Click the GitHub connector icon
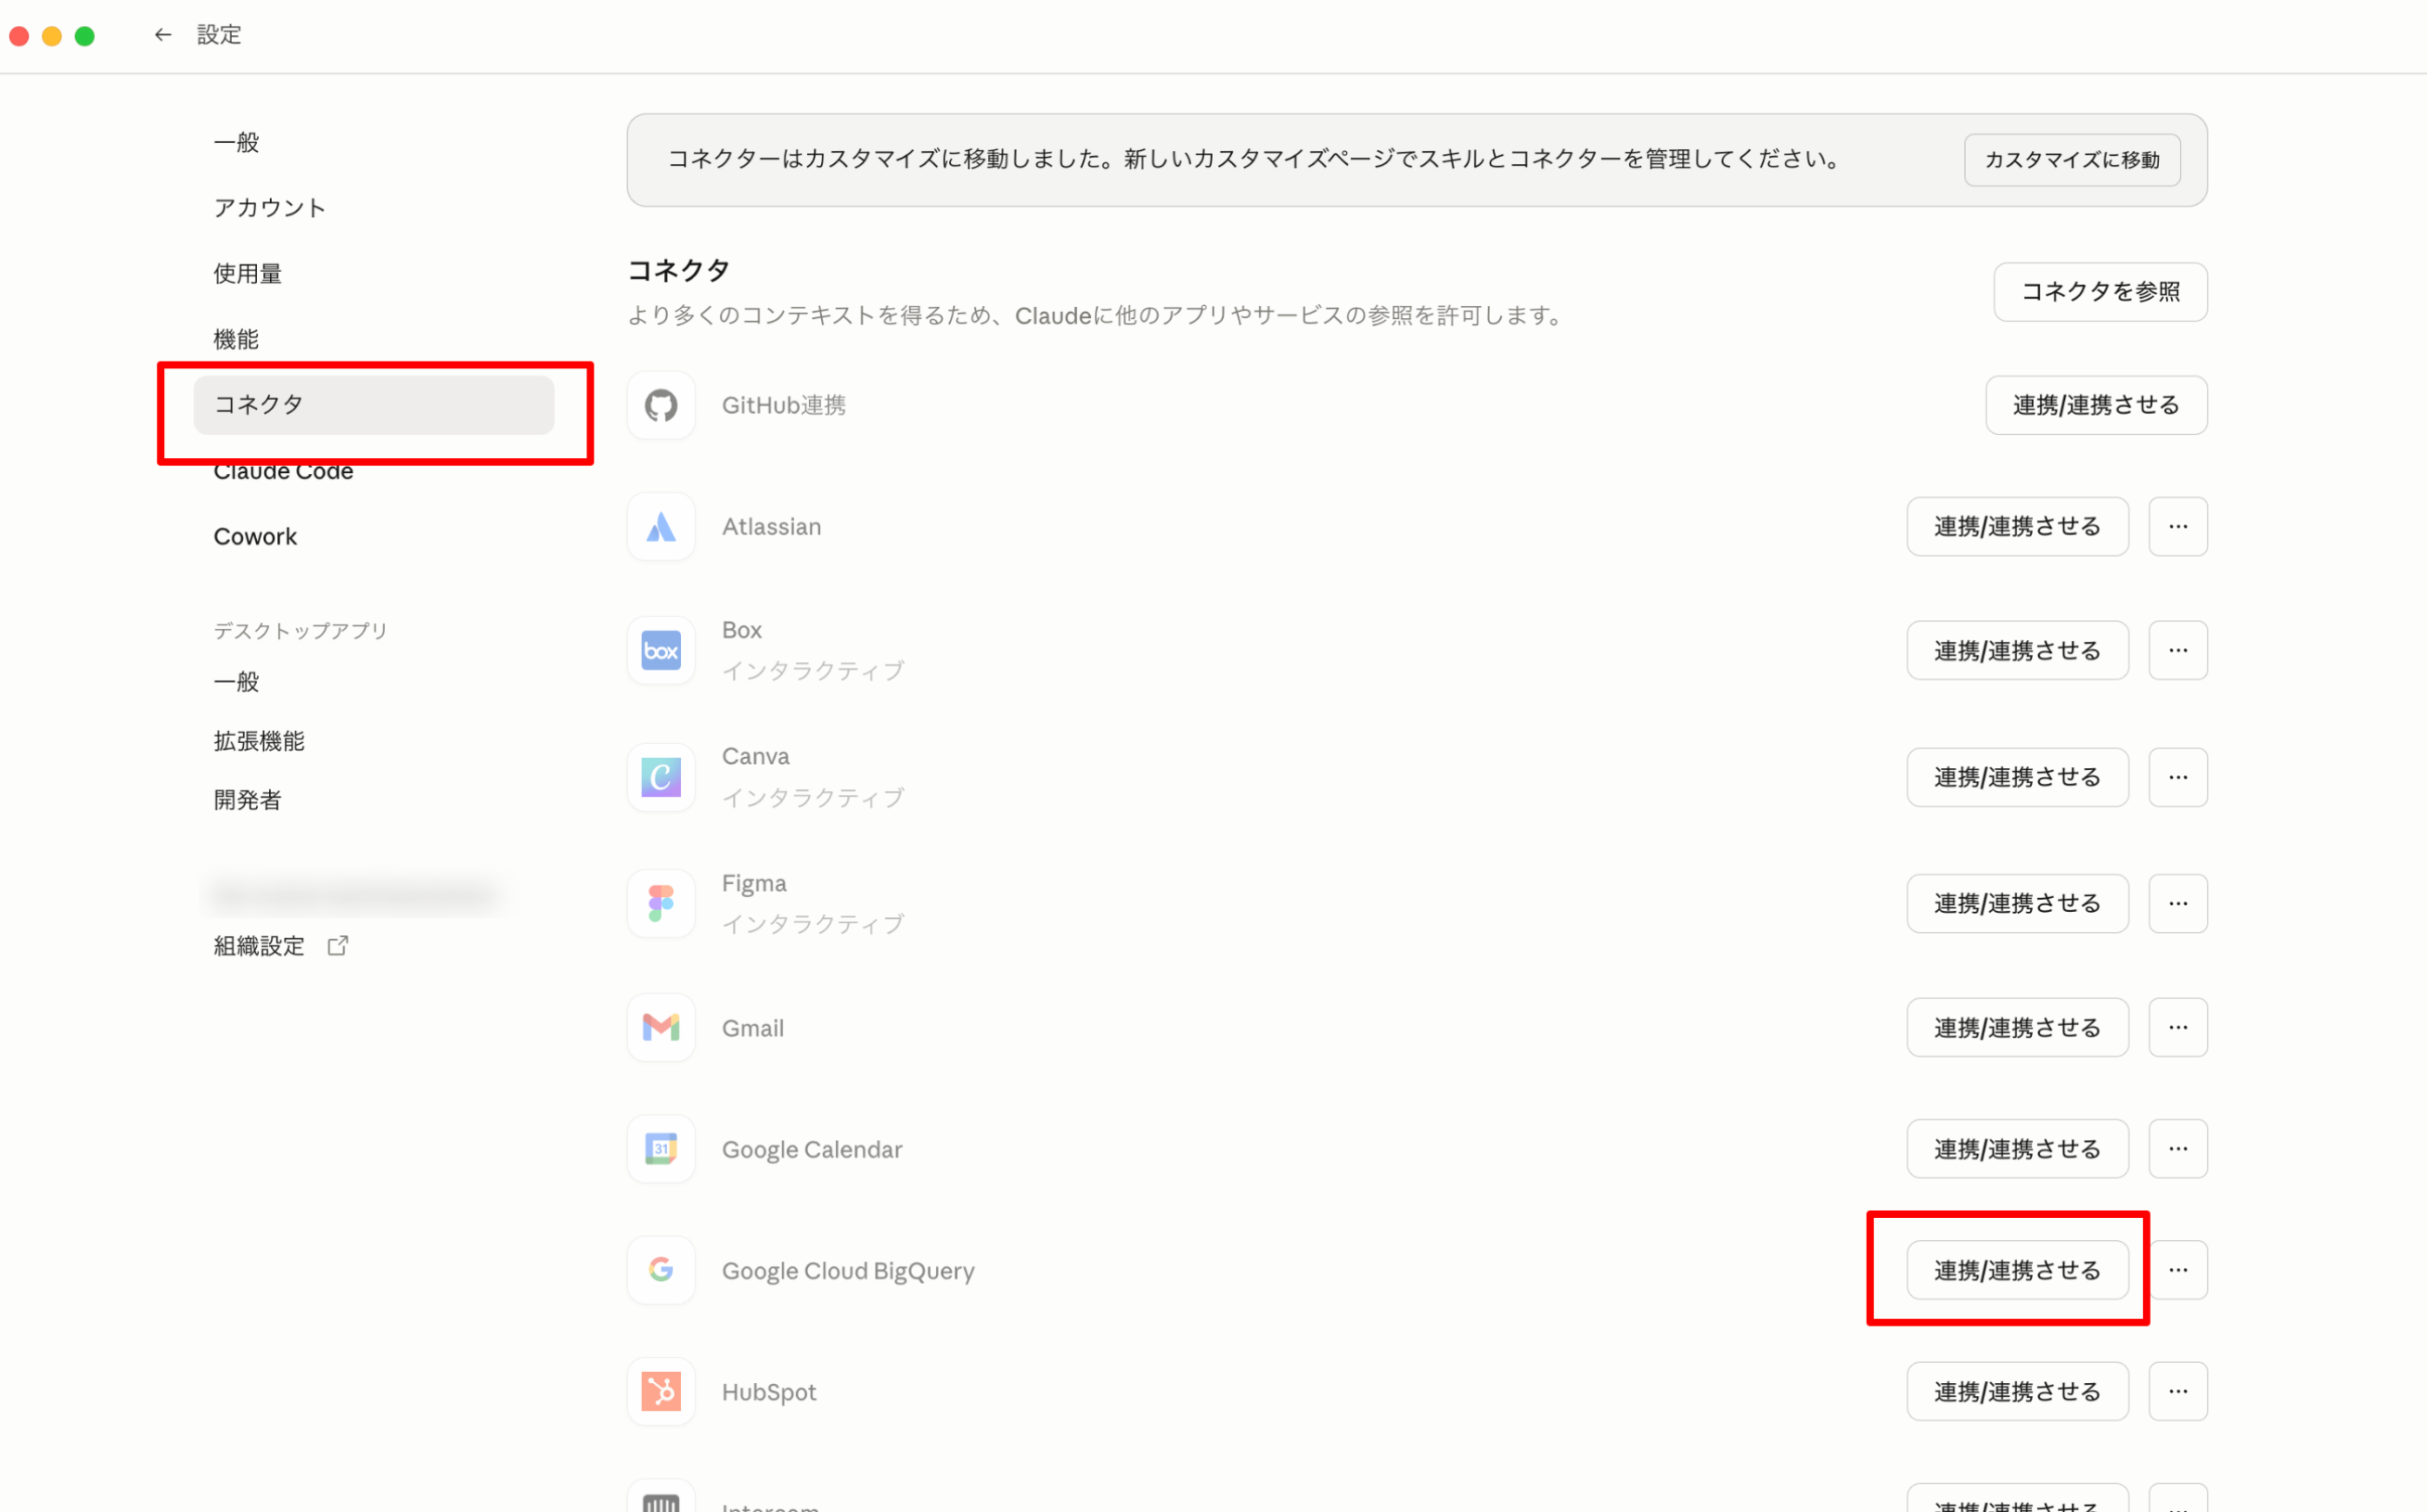 click(x=661, y=405)
